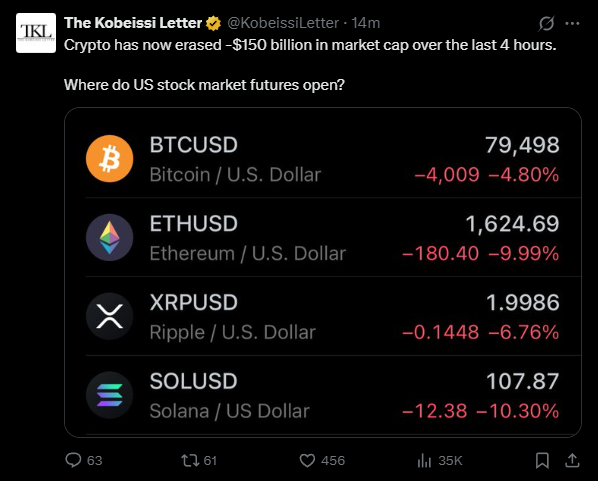Open The Kobeissi Letter profile avatar

[36, 33]
